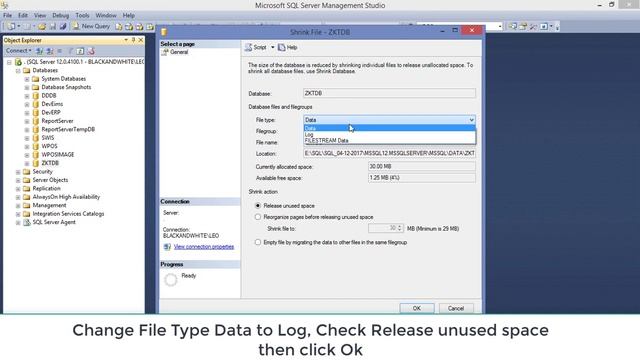Open the File menu
Screen dimensions: 640x360
7,16
